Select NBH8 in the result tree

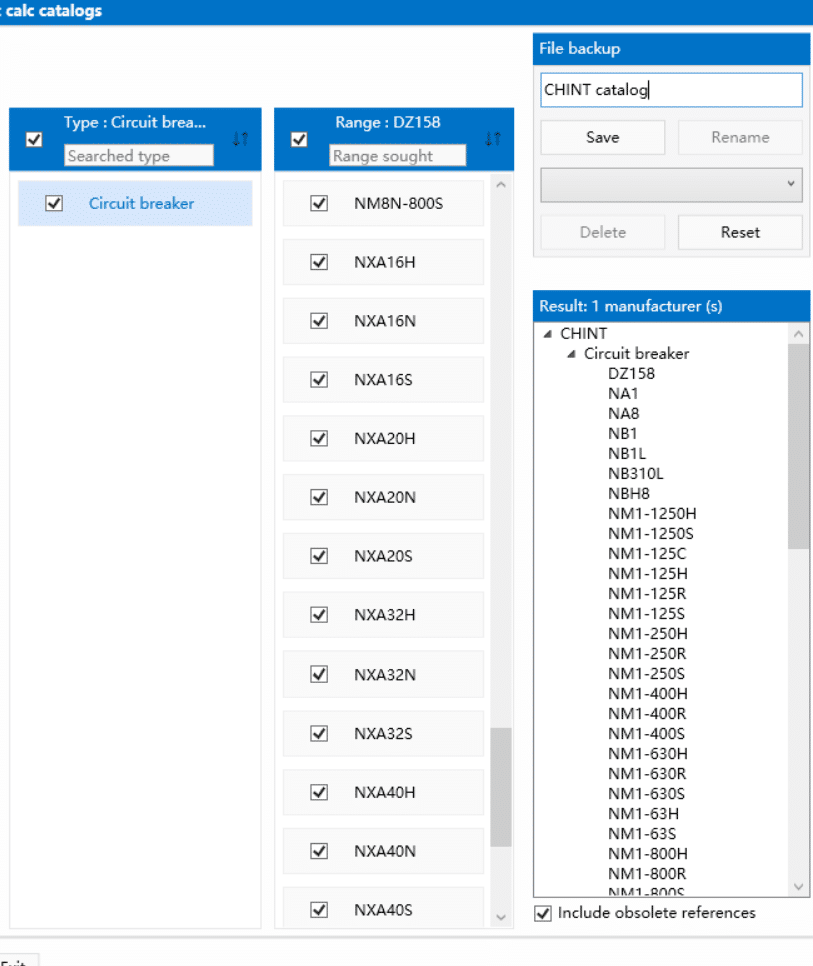629,494
